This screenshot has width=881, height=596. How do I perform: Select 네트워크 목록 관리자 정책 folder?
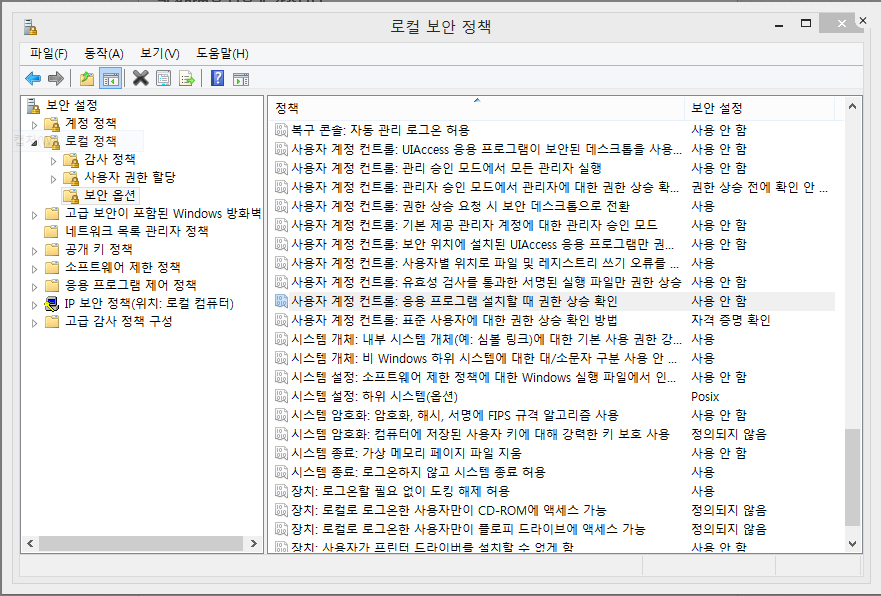(136, 231)
